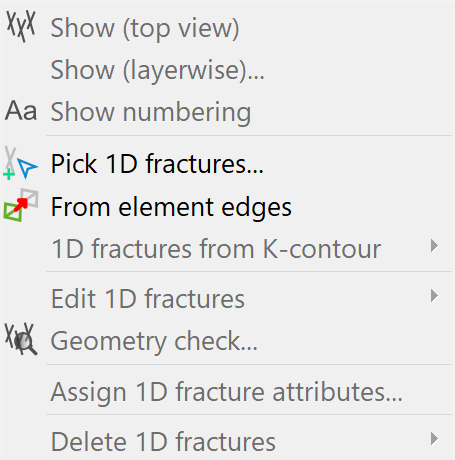The width and height of the screenshot is (455, 460).
Task: Click the red arrow on element edges icon
Action: (21, 204)
